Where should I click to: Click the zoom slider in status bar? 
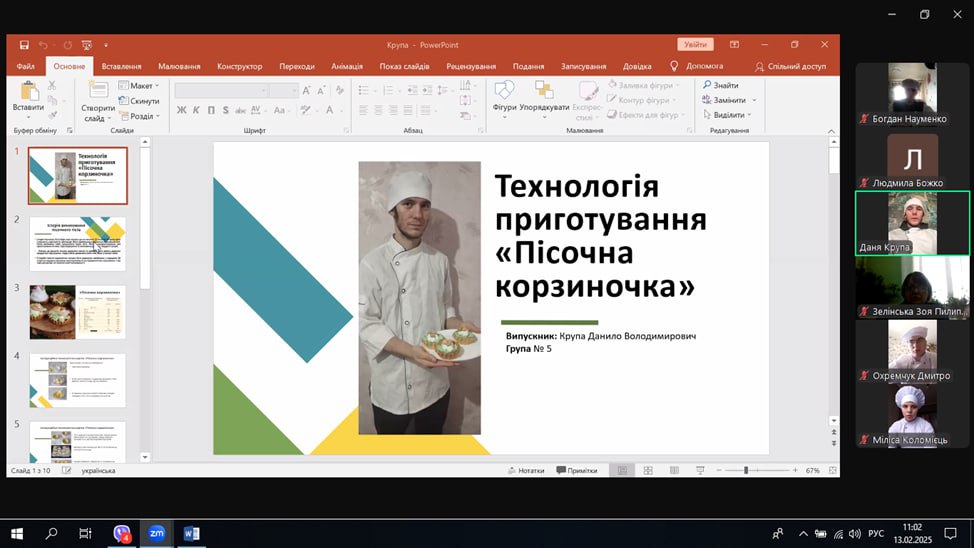746,470
